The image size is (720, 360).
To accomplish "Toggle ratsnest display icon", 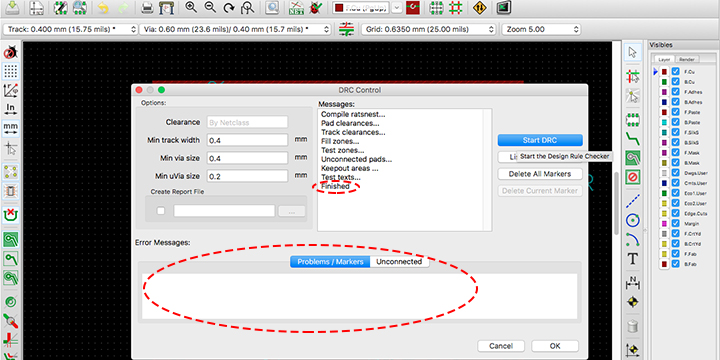I will [11, 172].
